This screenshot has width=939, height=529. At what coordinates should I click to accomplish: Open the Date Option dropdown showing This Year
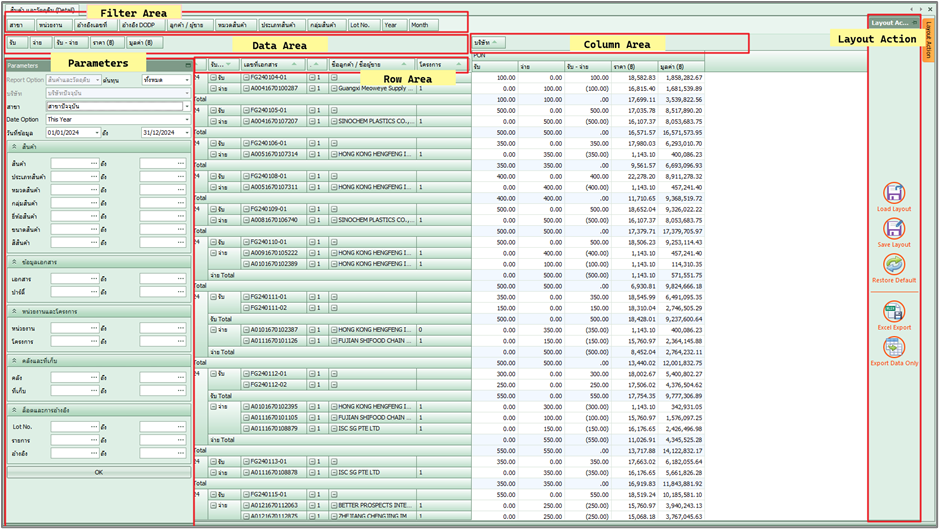pyautogui.click(x=186, y=119)
